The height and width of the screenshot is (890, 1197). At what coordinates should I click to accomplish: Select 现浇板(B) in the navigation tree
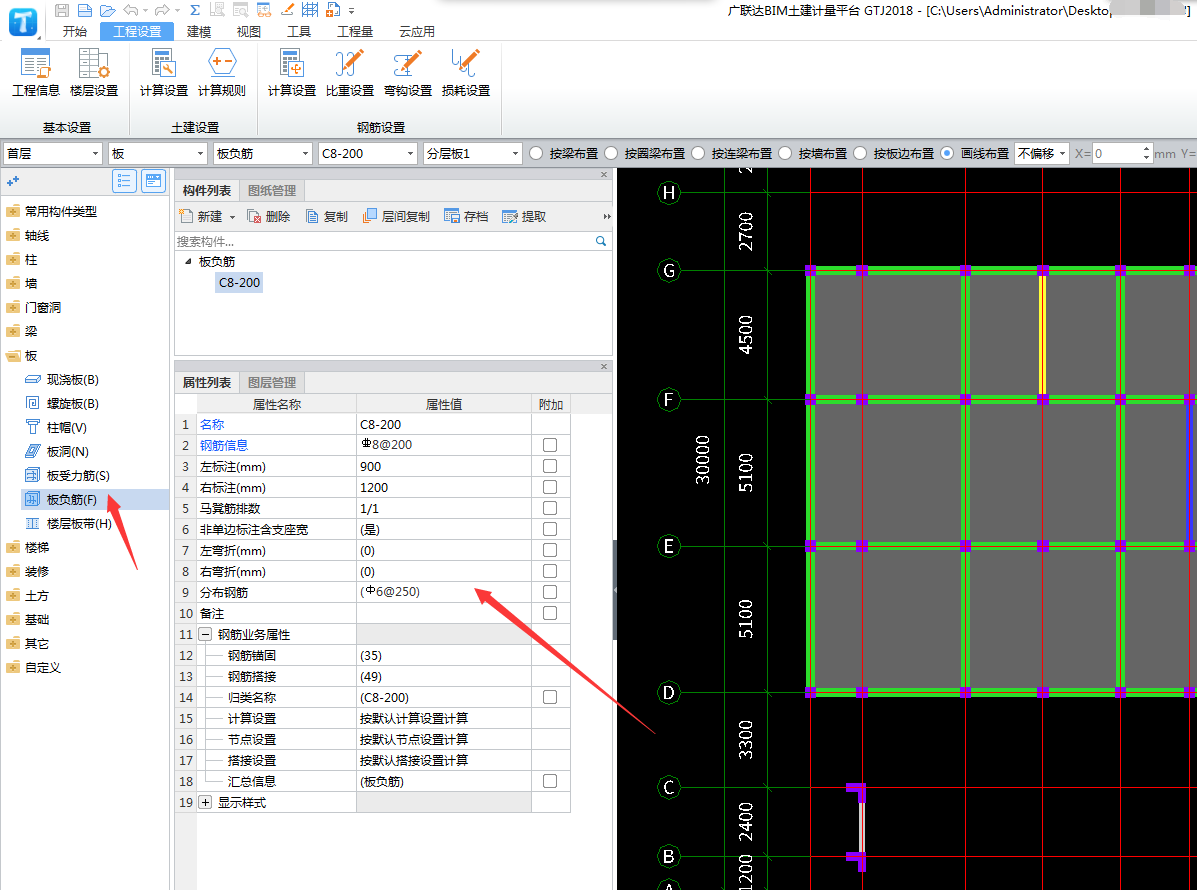click(73, 379)
